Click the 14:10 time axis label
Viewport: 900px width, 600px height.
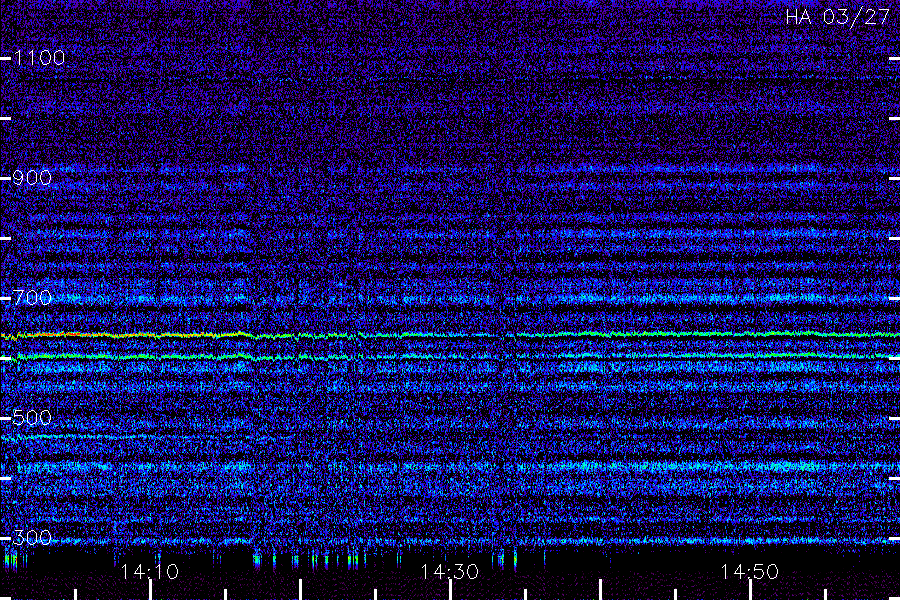click(x=150, y=572)
